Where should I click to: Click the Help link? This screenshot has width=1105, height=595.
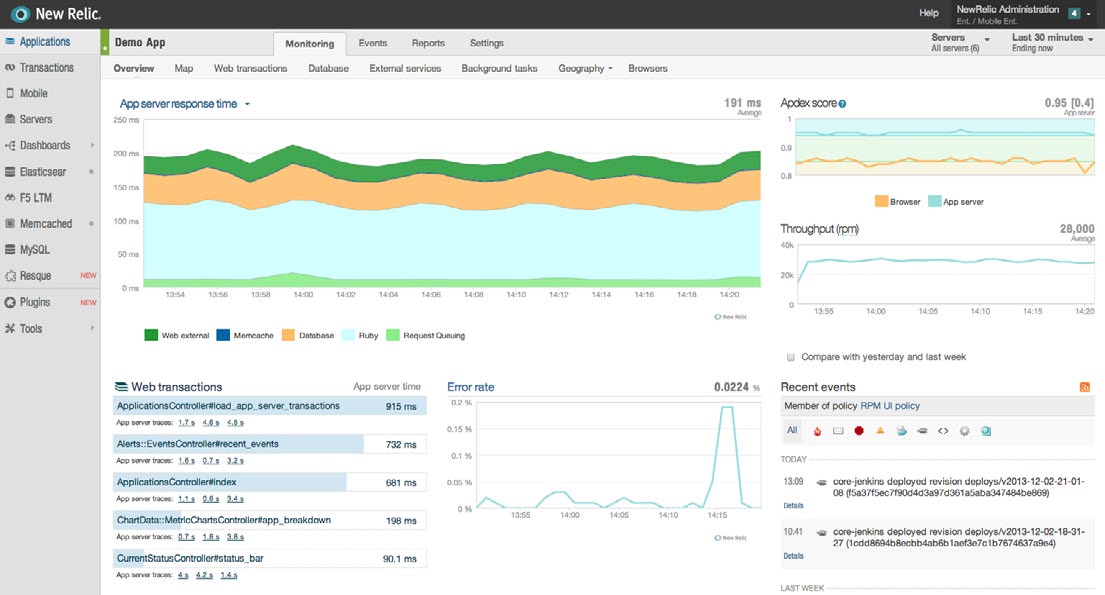point(929,13)
